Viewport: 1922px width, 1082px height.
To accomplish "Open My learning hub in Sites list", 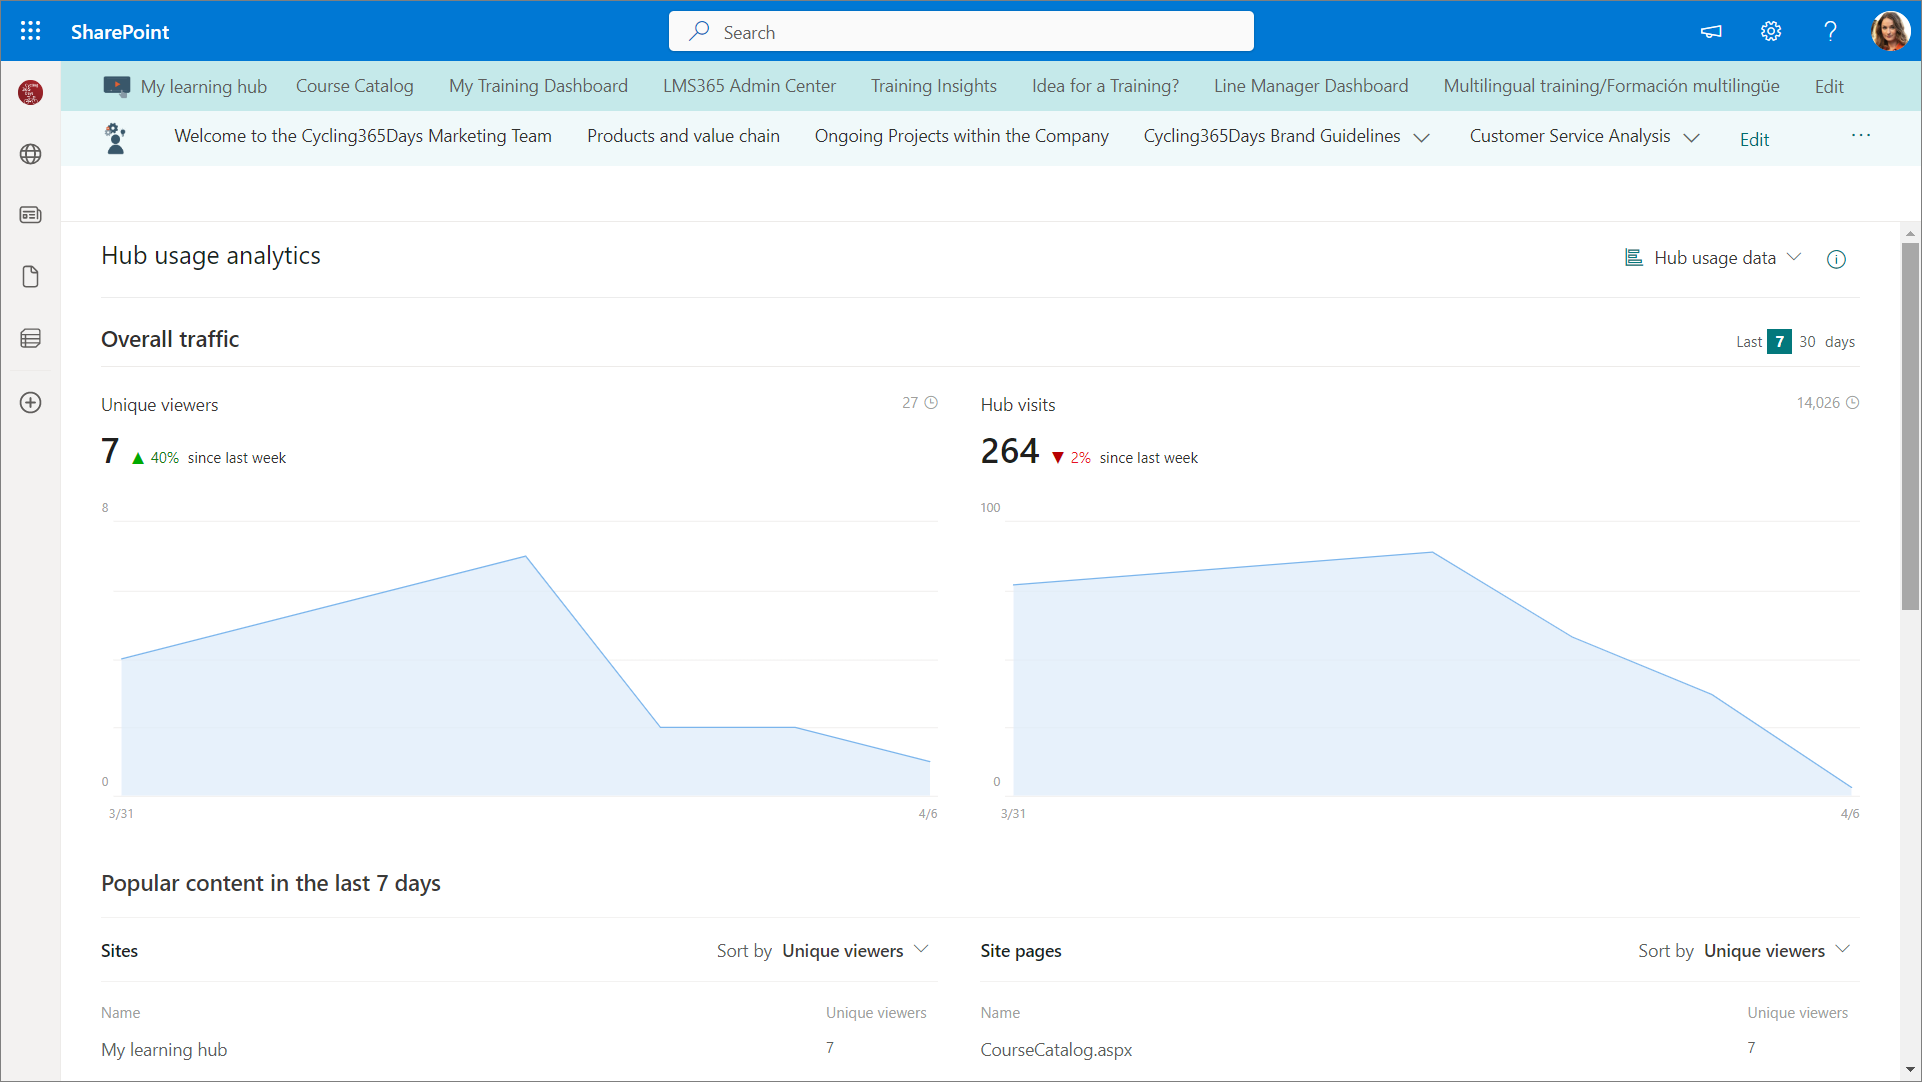I will [164, 1050].
